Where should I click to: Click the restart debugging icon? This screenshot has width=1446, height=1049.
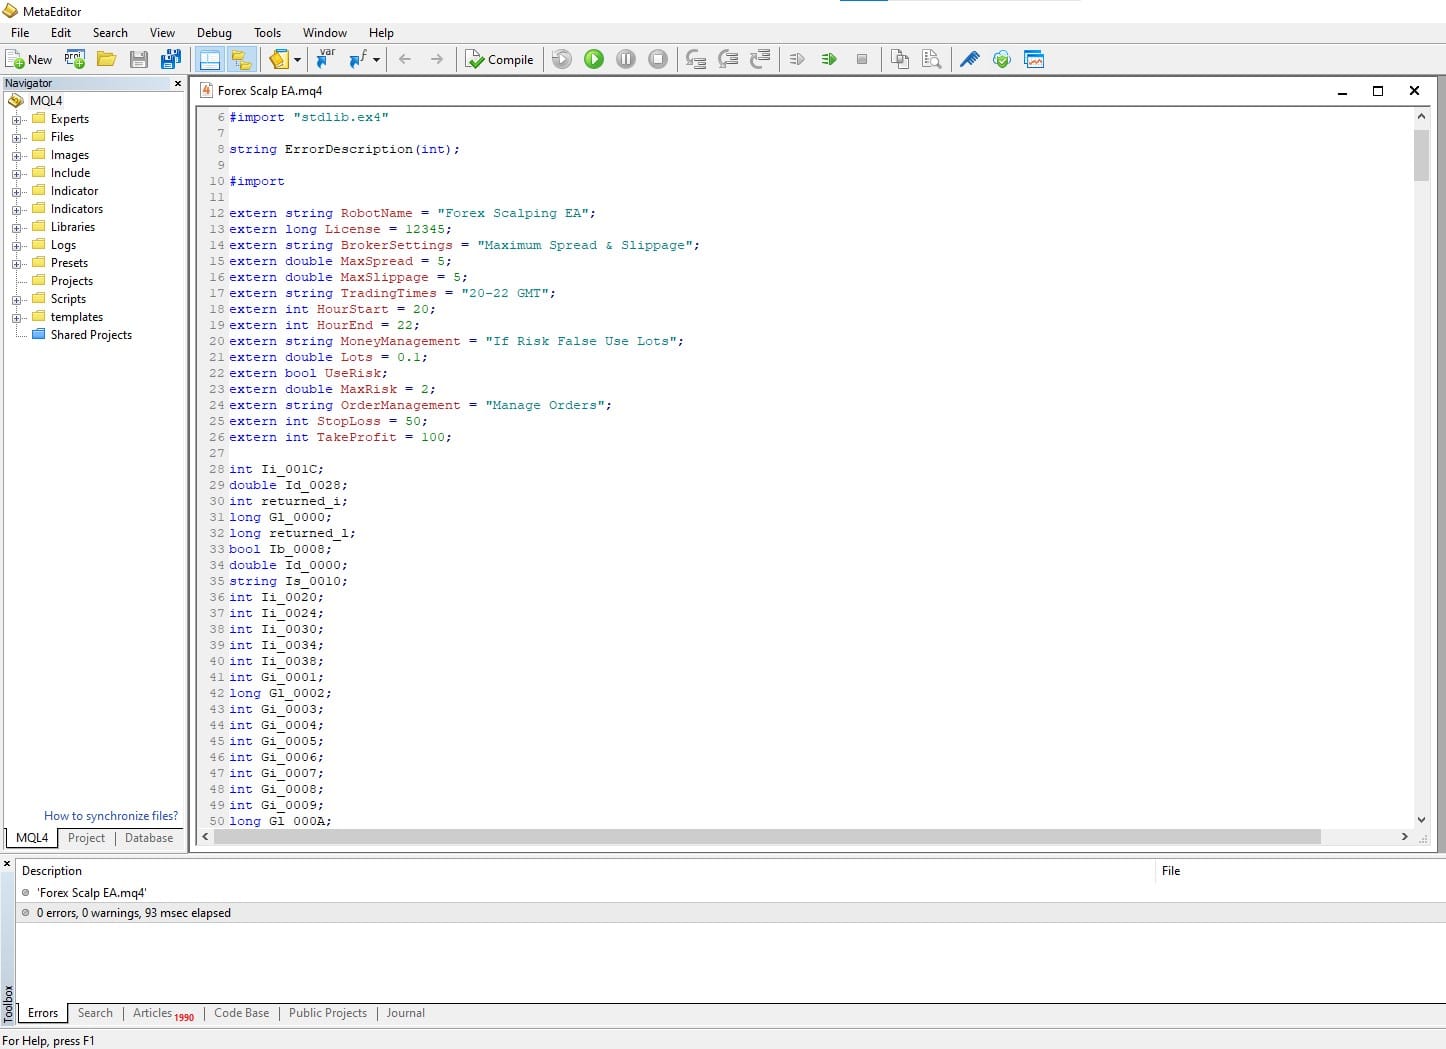click(562, 60)
